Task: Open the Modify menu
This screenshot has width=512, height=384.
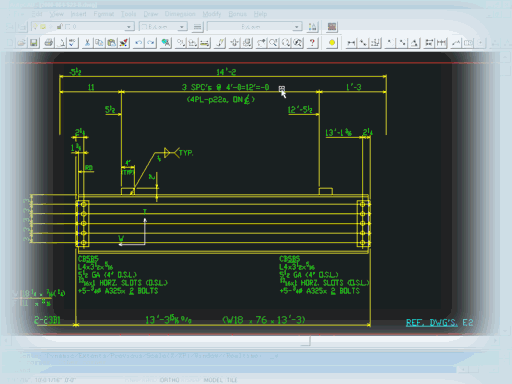Action: (x=212, y=14)
